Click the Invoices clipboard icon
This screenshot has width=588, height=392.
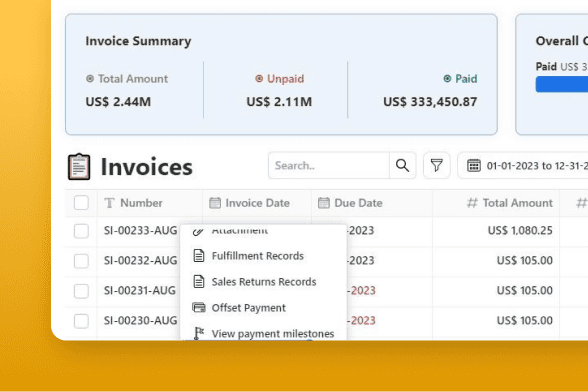[79, 167]
